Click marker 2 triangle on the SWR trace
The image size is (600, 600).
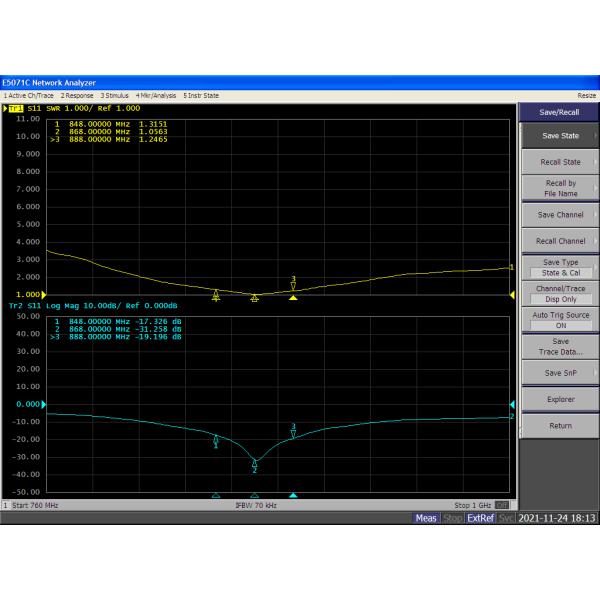point(254,297)
